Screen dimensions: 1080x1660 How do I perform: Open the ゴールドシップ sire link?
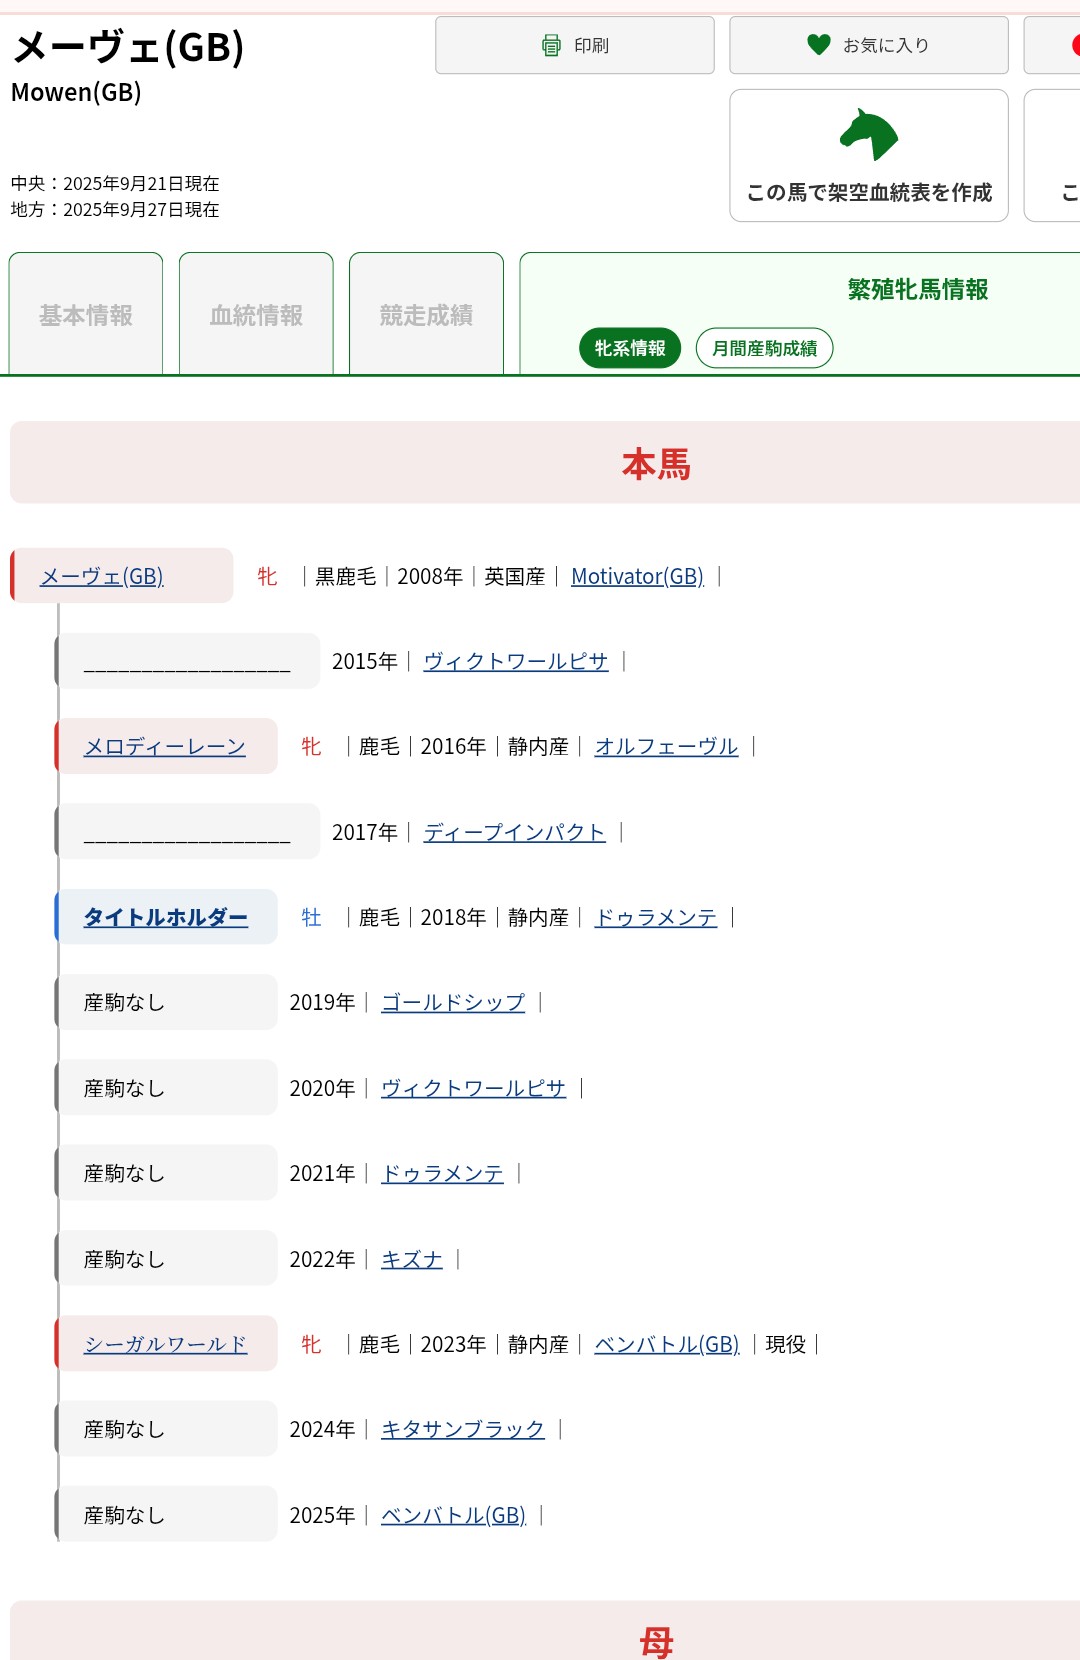click(453, 1003)
